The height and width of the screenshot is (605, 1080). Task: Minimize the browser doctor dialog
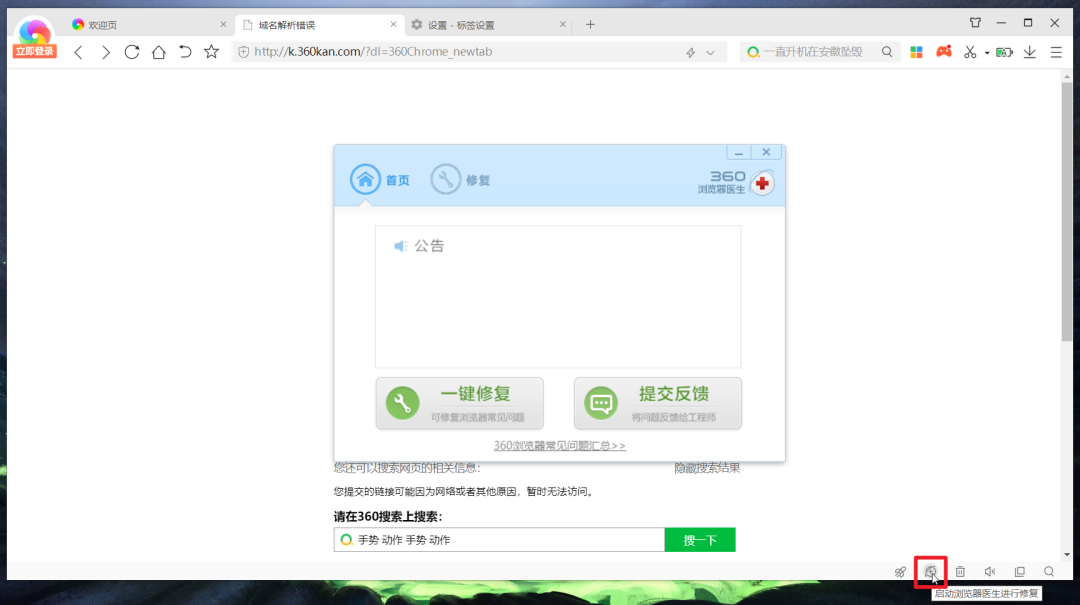tap(738, 152)
